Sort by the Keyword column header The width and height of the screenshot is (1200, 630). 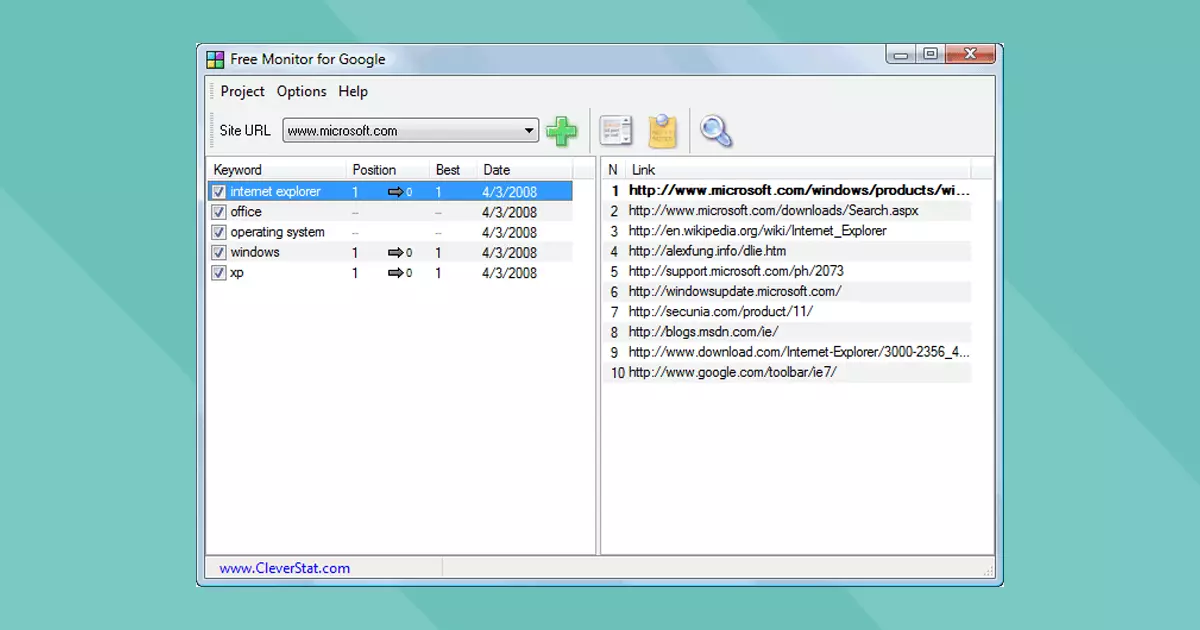coord(277,170)
